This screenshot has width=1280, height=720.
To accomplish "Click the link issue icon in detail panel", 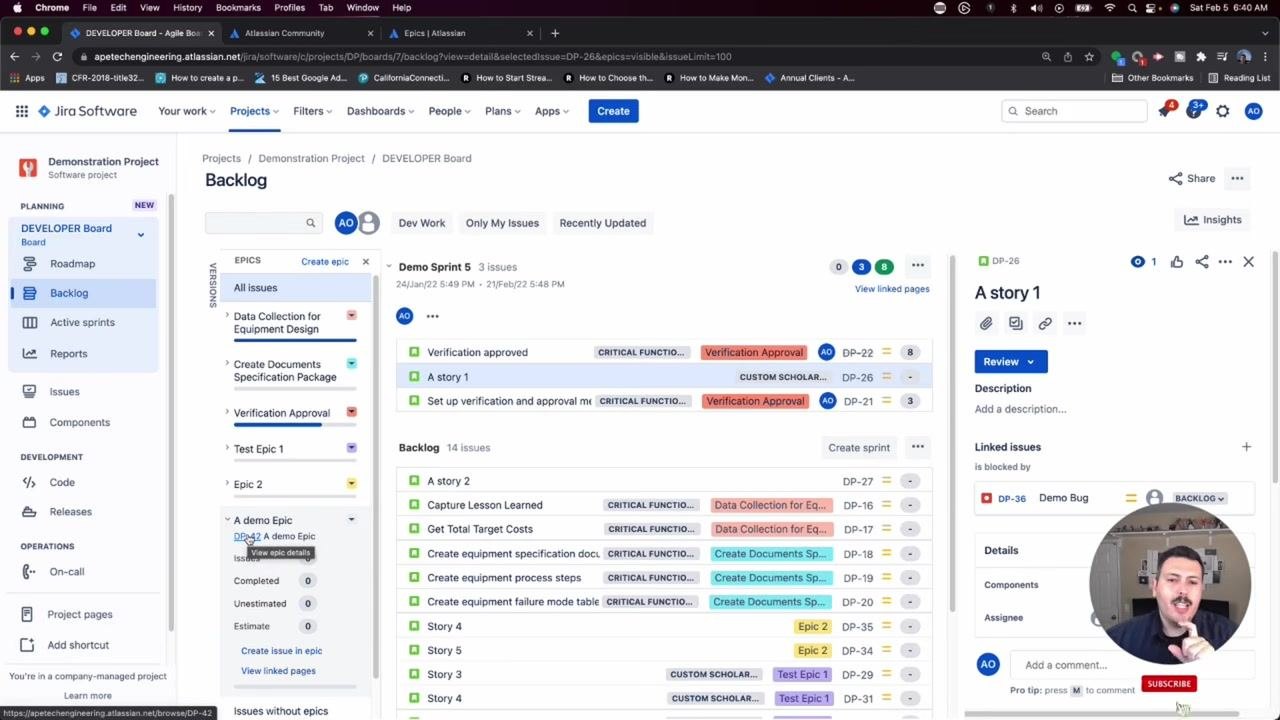I will (x=1045, y=323).
